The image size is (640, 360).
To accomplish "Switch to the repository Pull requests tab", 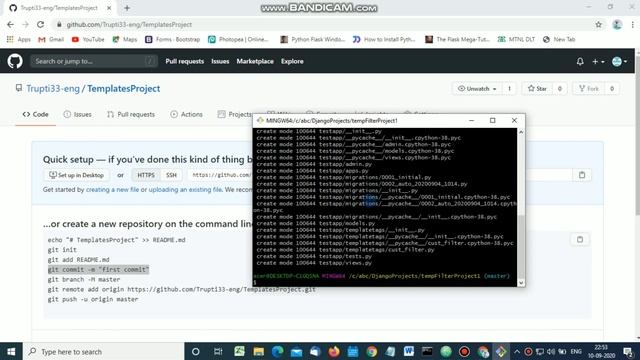I will [x=131, y=114].
